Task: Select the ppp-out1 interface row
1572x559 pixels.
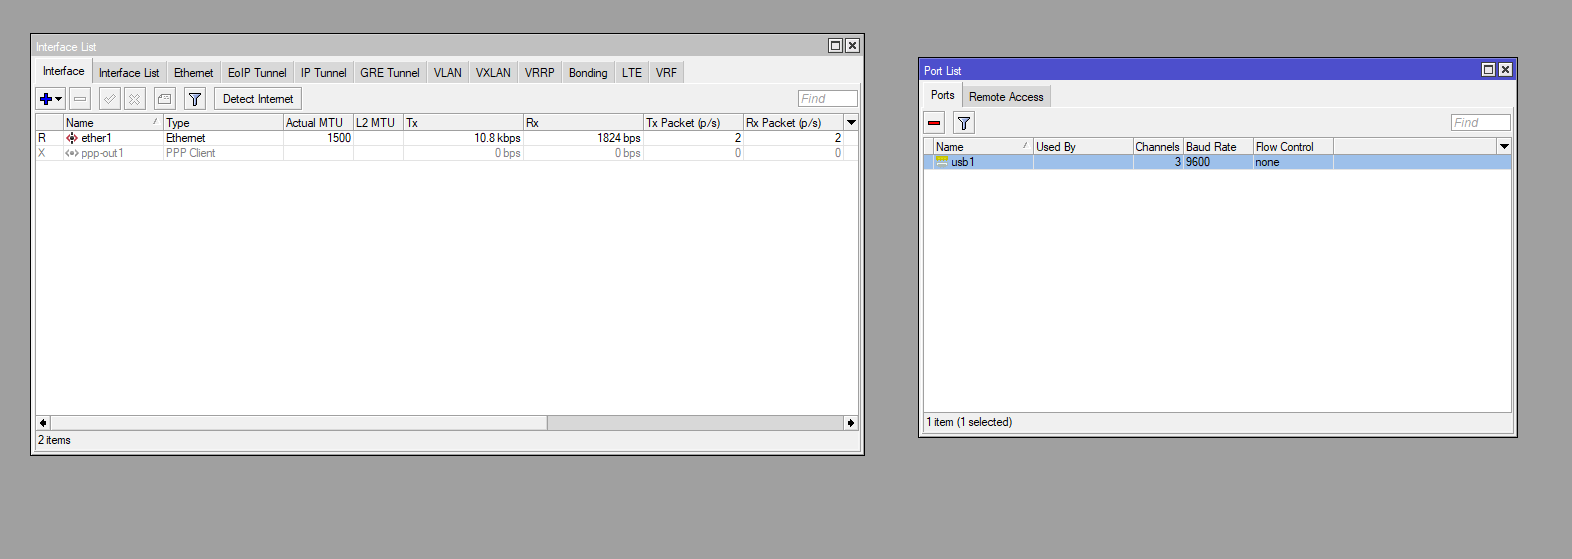Action: tap(446, 153)
